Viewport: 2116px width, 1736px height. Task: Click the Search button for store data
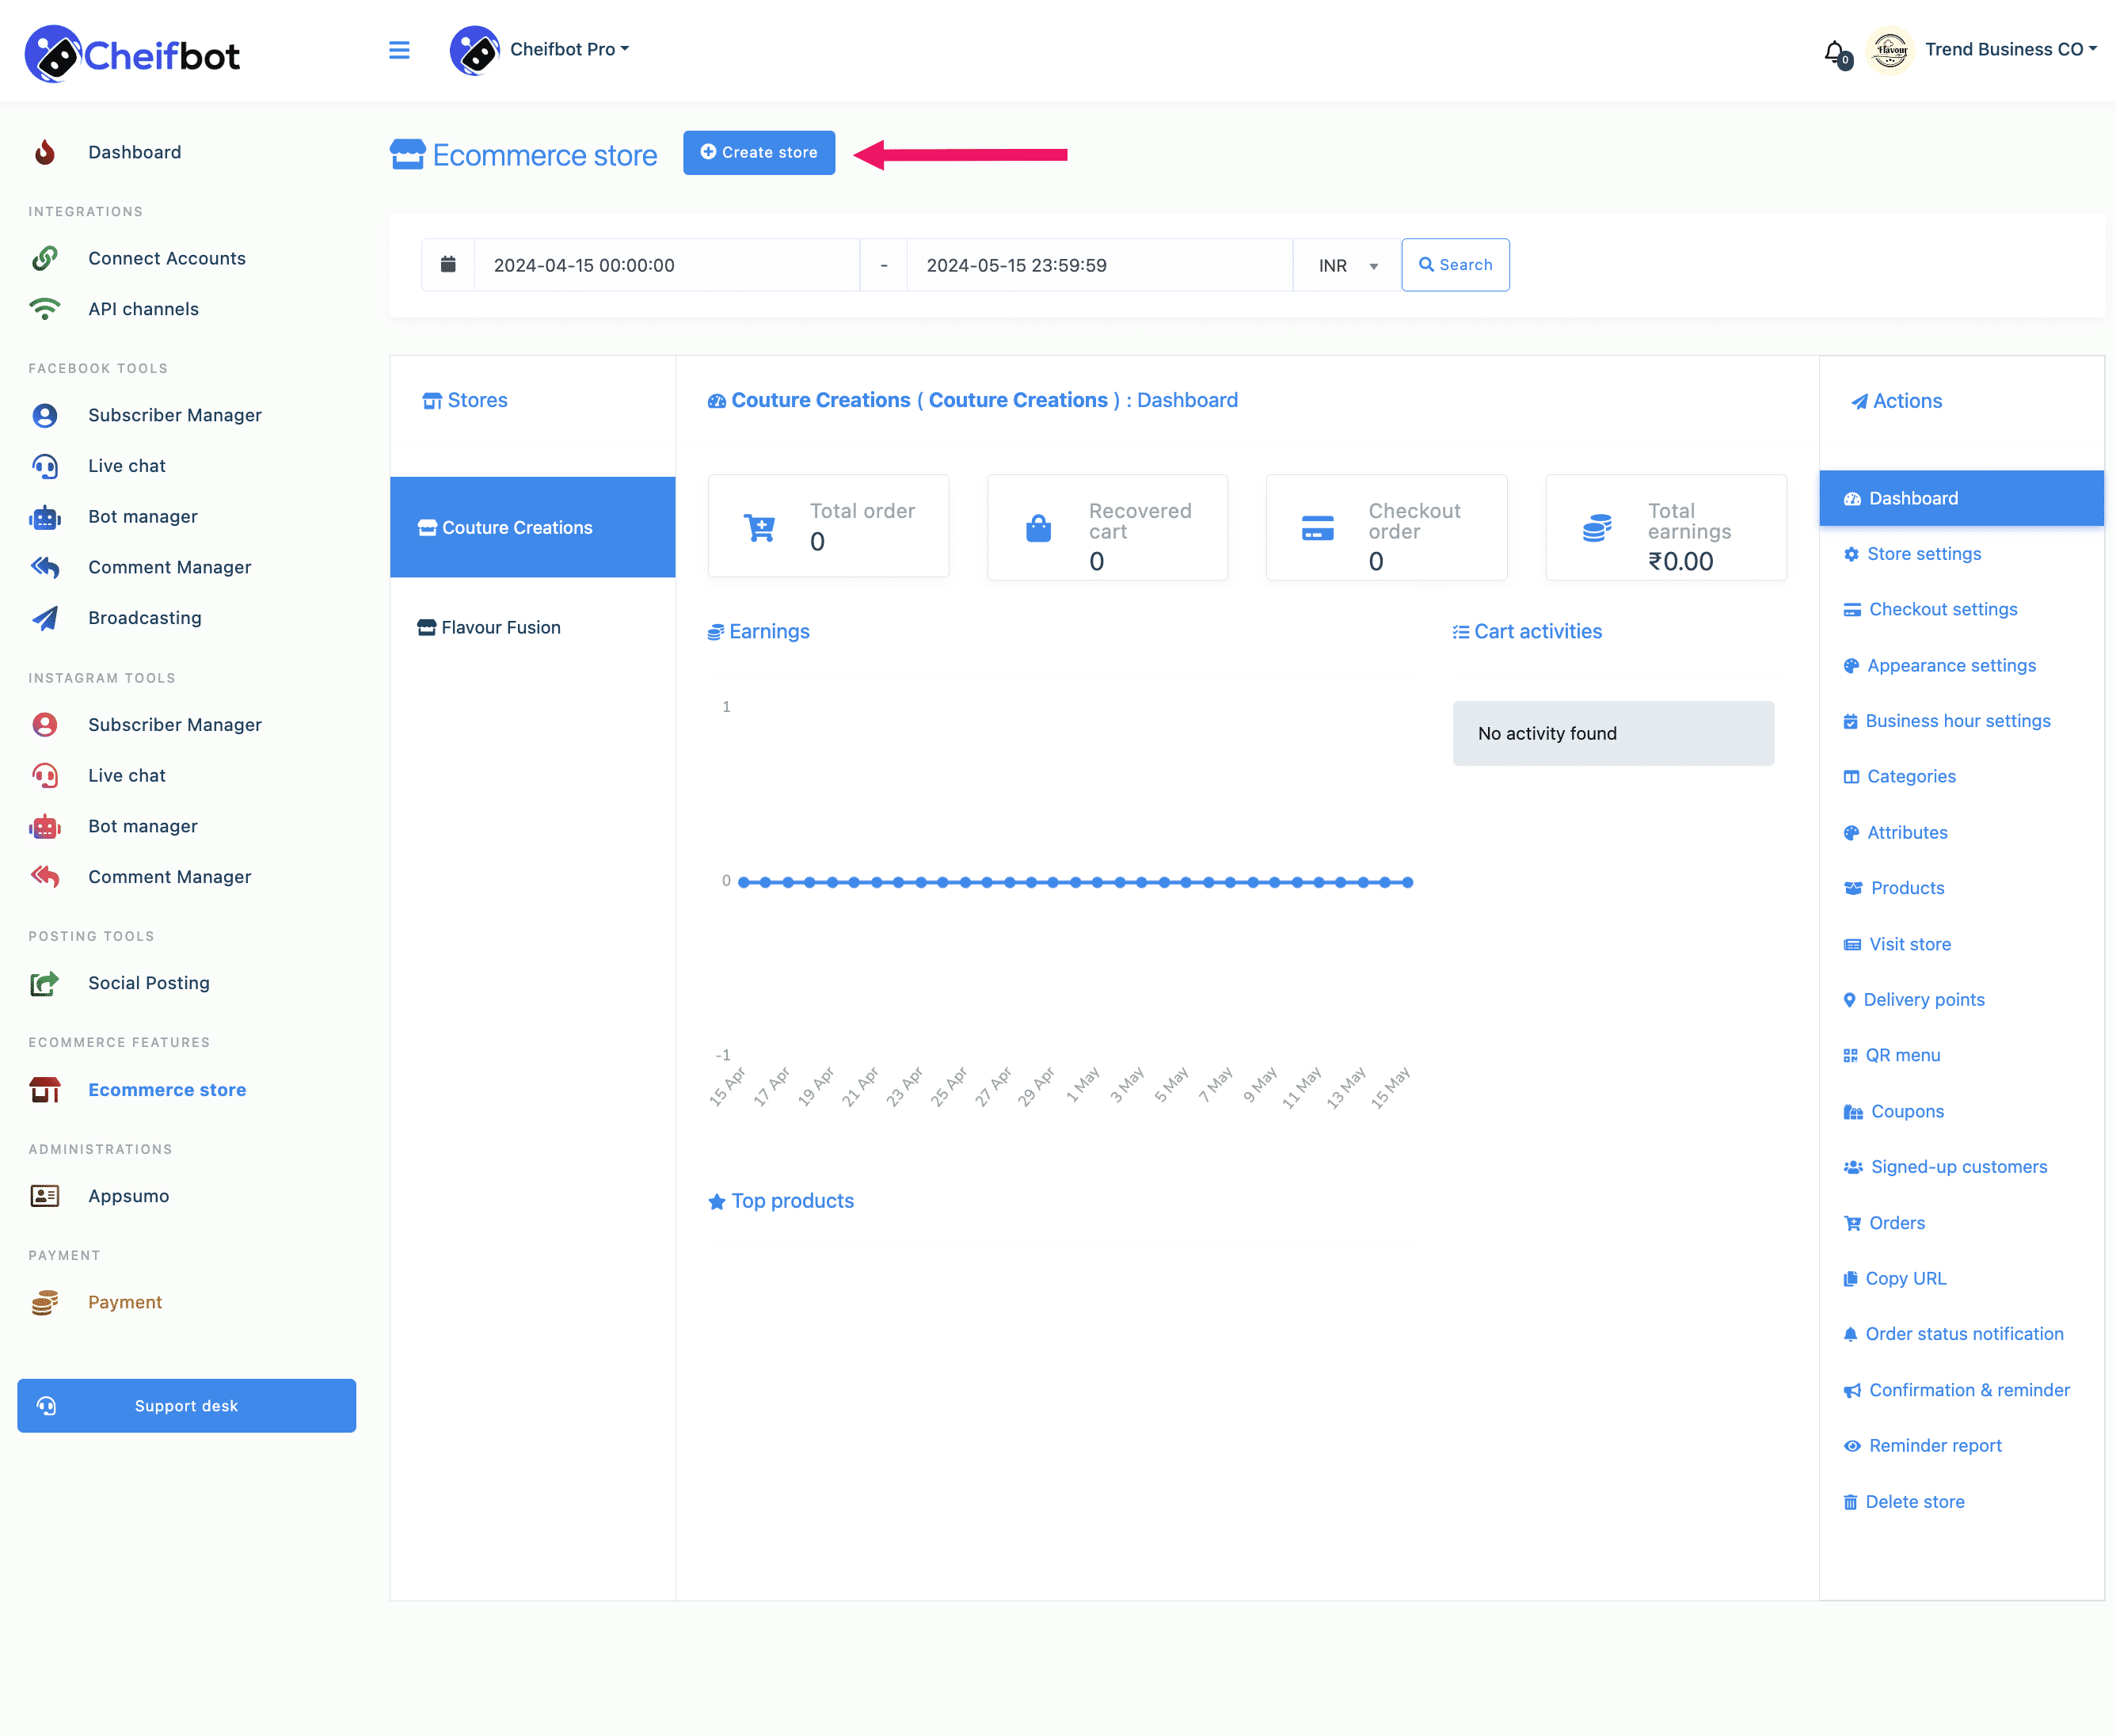click(1456, 264)
